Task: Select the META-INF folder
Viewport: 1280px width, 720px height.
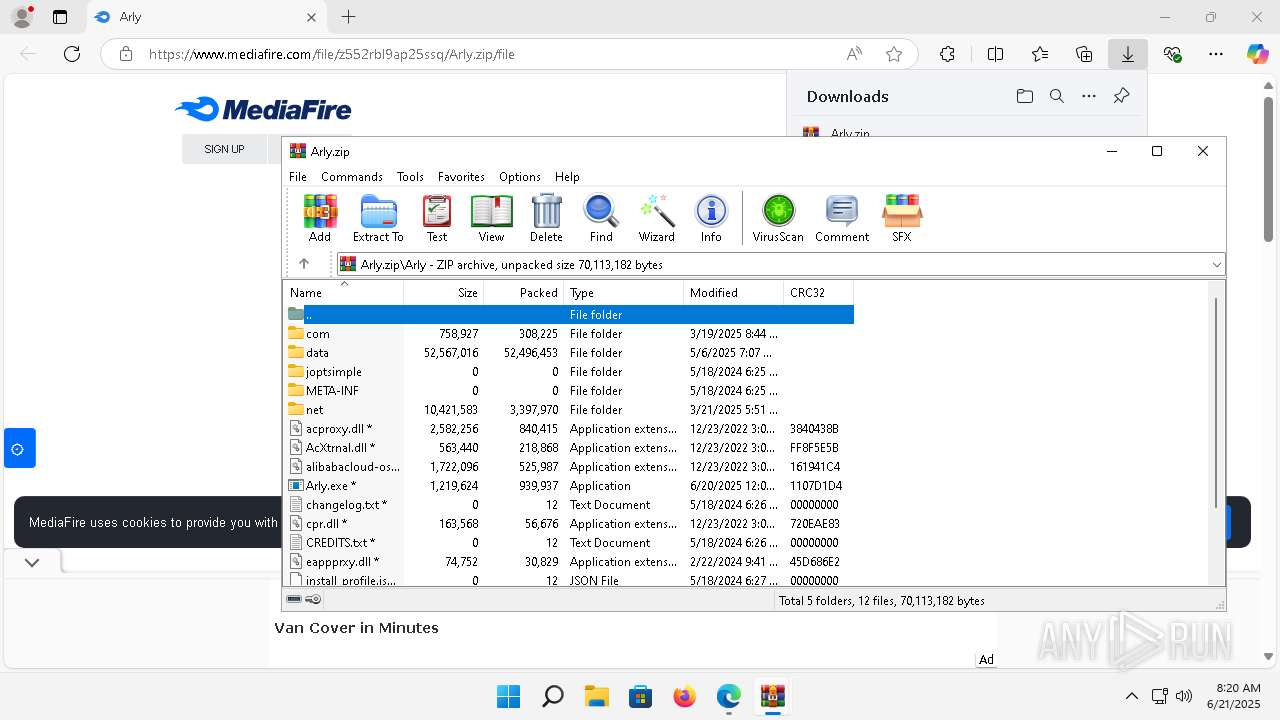Action: (x=569, y=391)
